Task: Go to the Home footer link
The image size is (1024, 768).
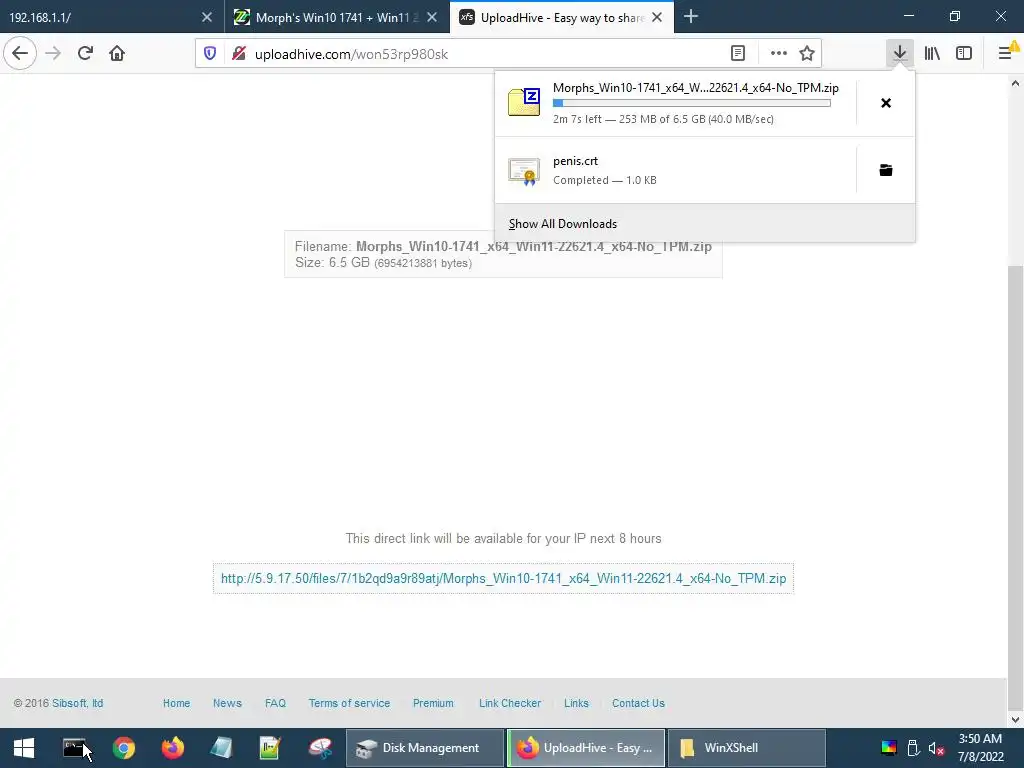Action: coord(176,703)
